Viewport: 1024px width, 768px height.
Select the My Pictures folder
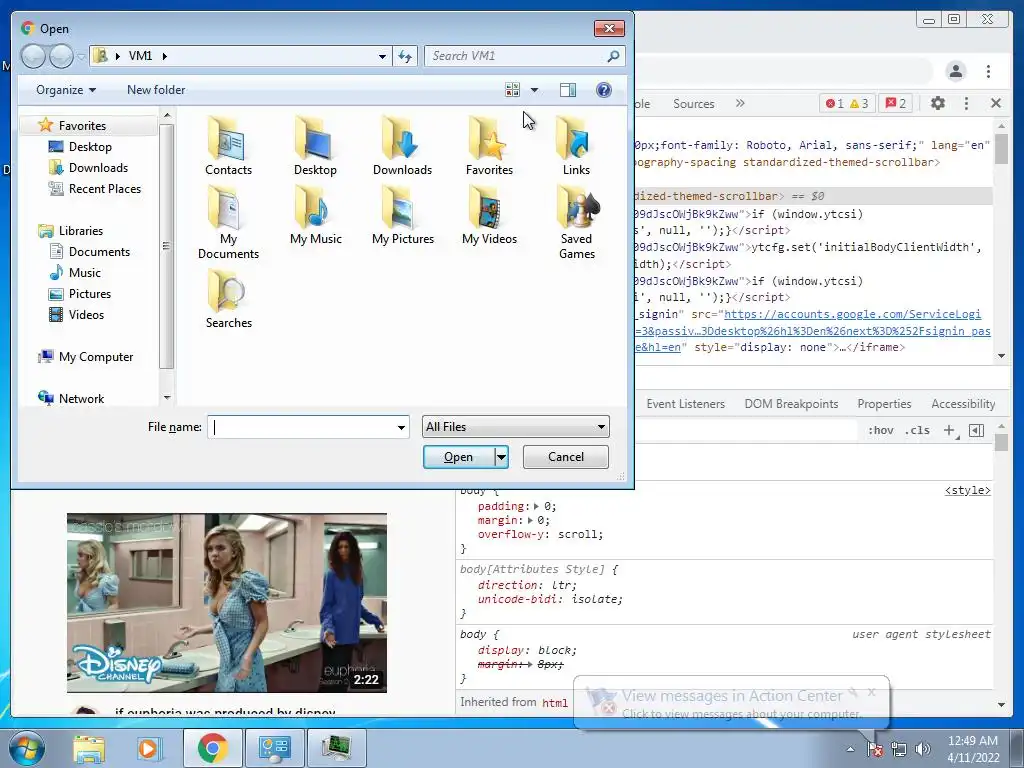click(403, 215)
